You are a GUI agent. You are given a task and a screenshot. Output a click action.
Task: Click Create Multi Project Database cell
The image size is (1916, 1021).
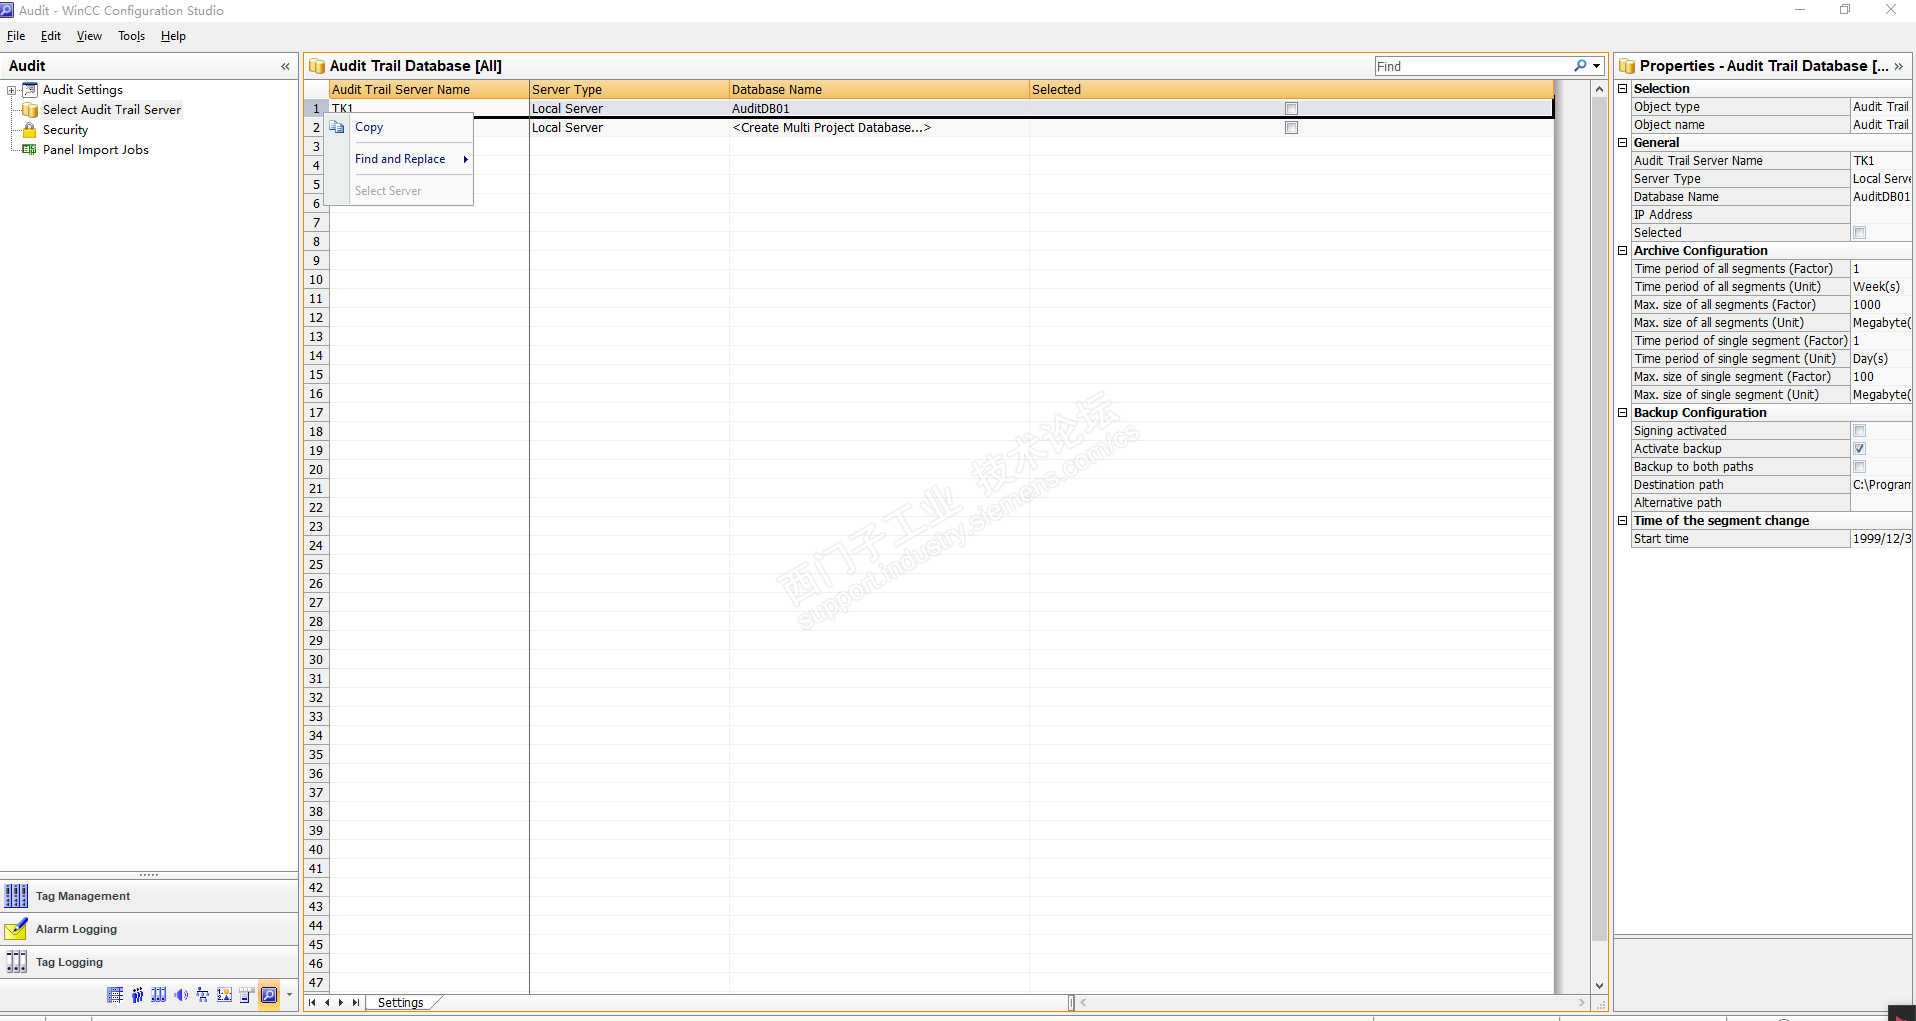(x=879, y=127)
